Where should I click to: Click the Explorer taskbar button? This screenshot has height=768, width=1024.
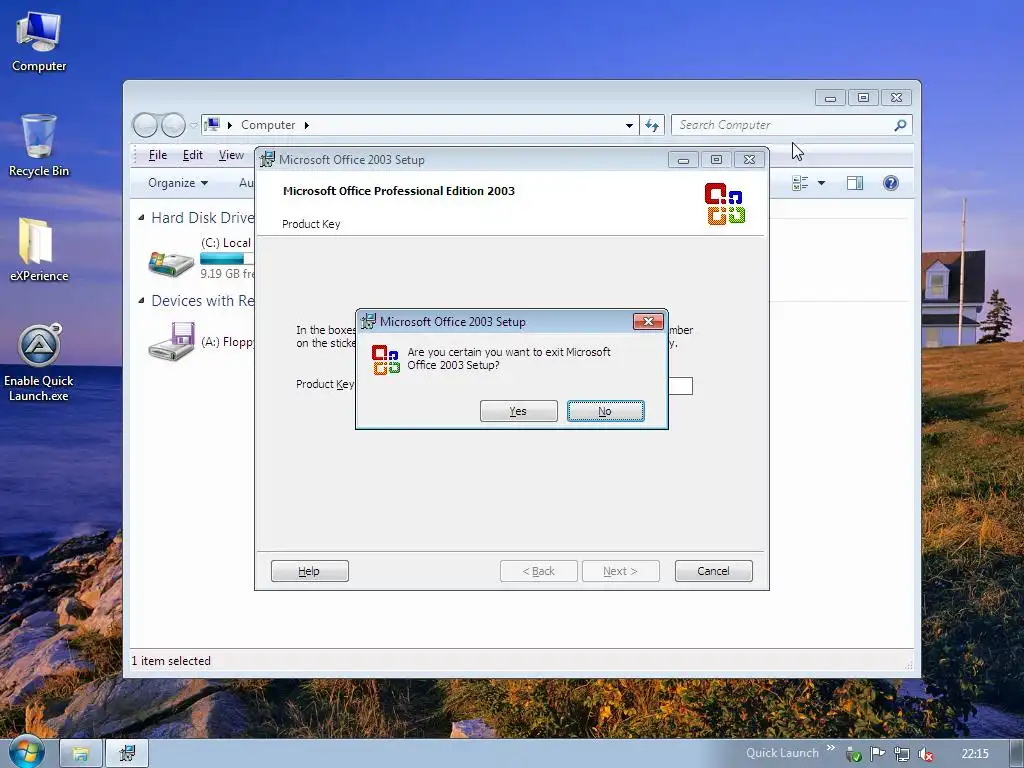[x=81, y=754]
